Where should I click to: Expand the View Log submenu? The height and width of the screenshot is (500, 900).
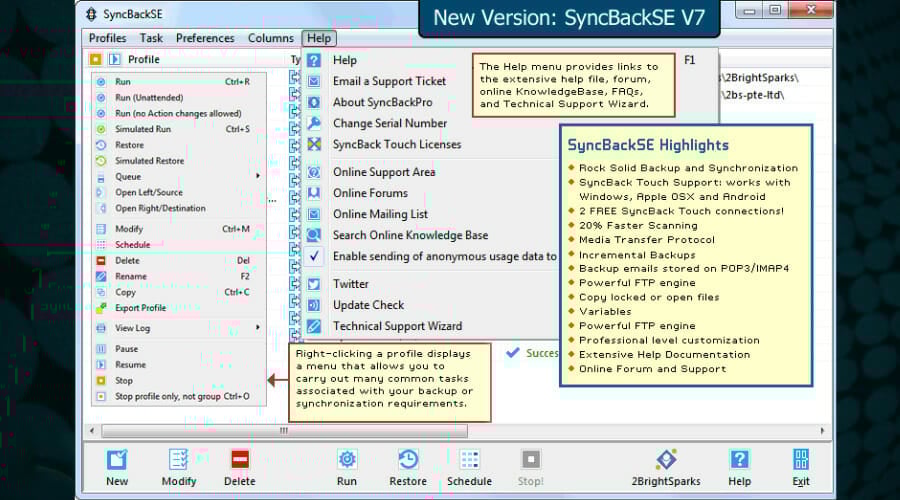tap(257, 328)
